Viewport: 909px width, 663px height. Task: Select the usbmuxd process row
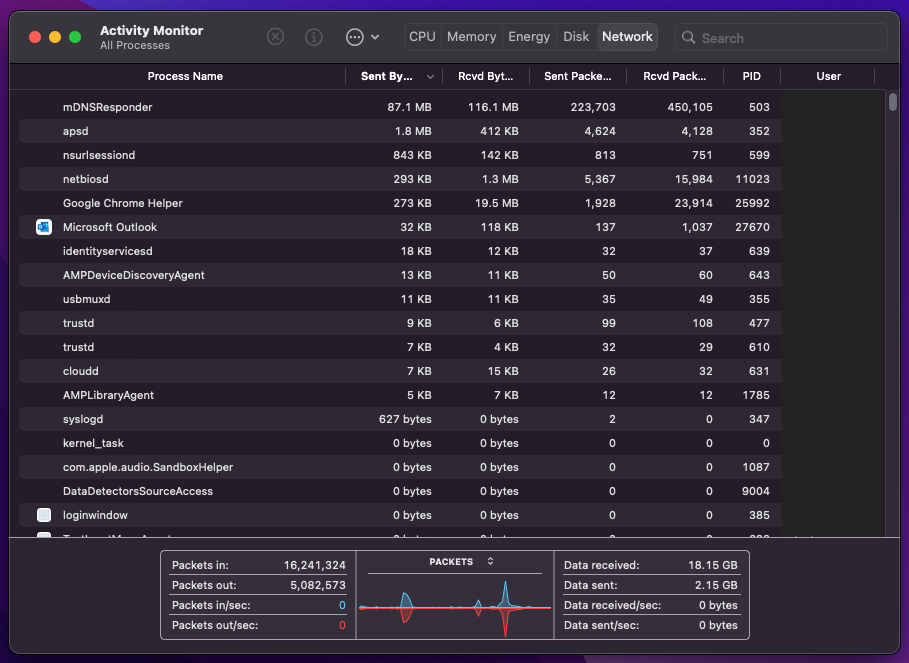[x=400, y=299]
